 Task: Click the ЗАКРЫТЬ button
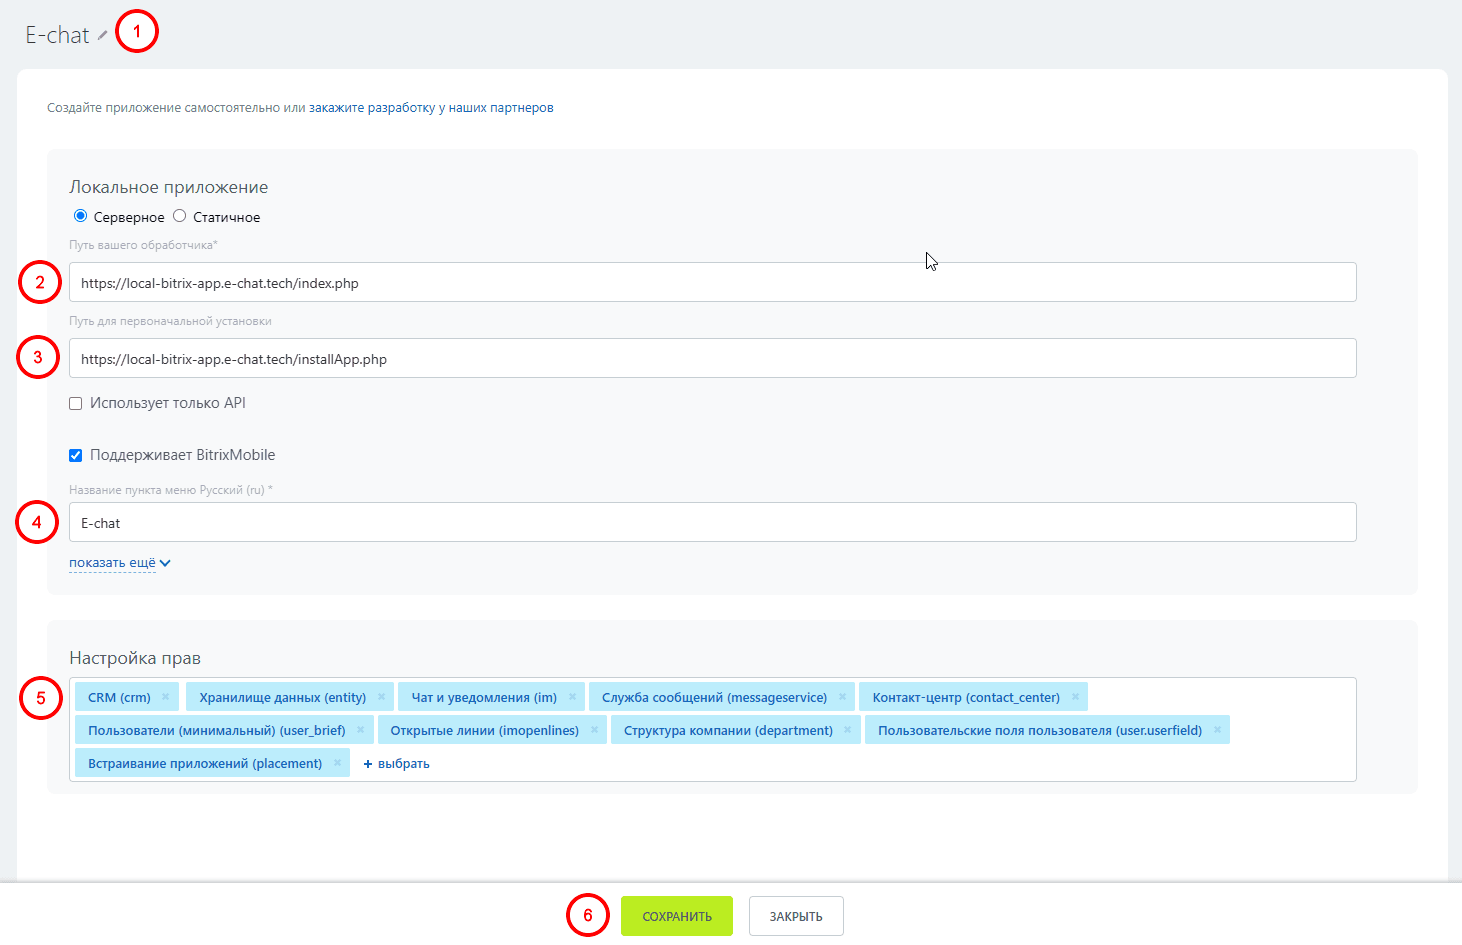(x=796, y=916)
